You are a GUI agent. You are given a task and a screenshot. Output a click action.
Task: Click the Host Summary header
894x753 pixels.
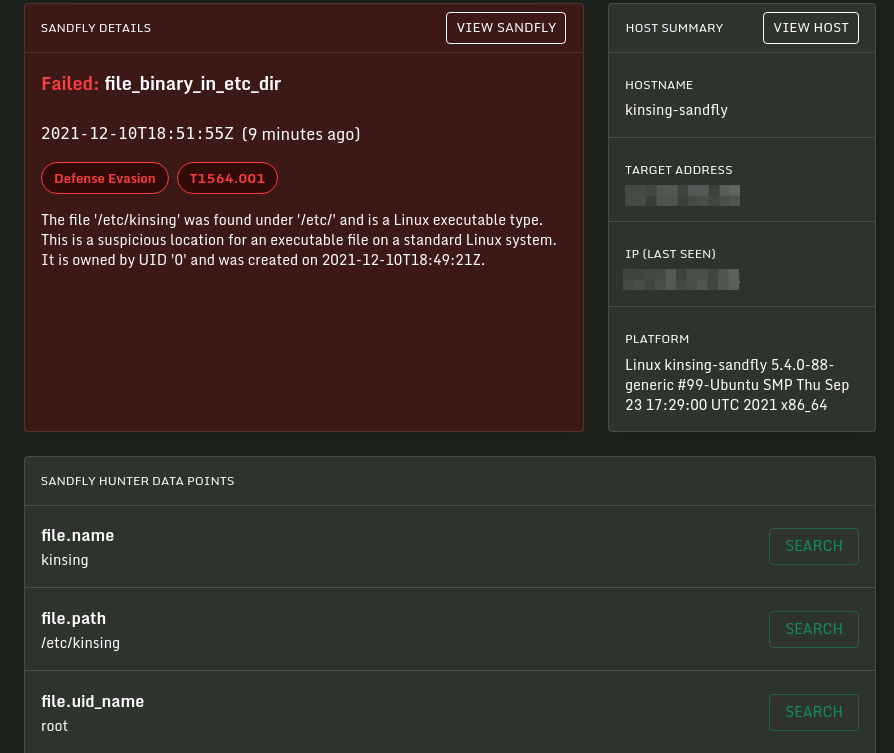[x=674, y=28]
